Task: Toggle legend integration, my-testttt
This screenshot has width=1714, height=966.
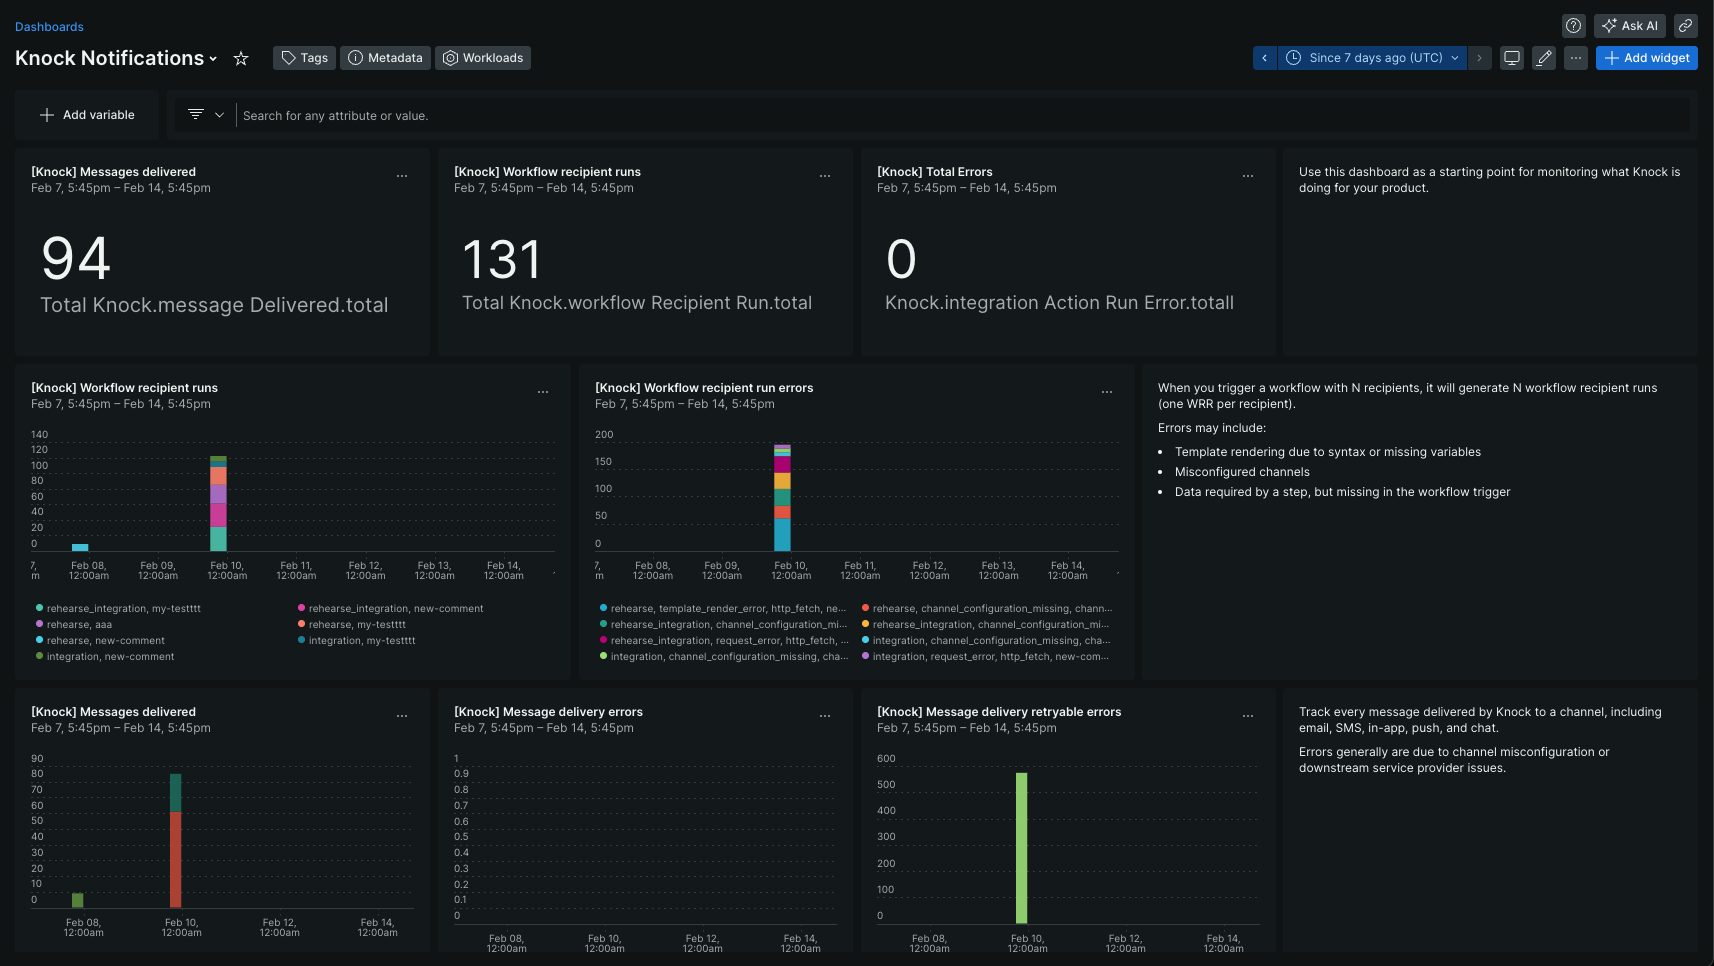Action: click(356, 640)
